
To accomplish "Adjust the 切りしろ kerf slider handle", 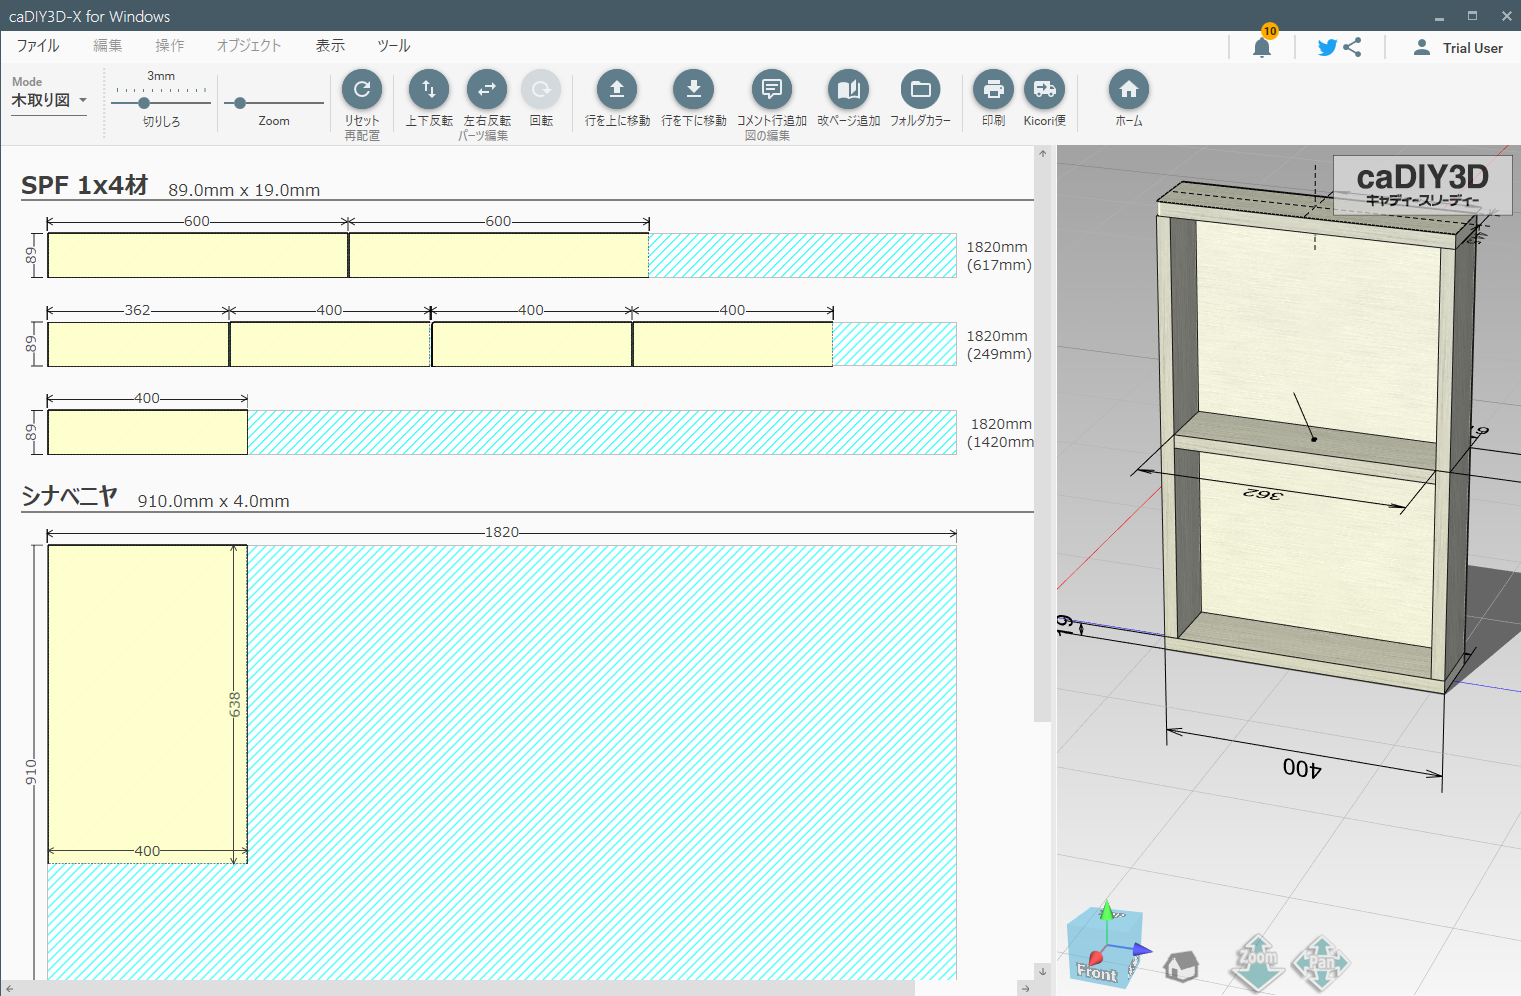I will click(144, 103).
